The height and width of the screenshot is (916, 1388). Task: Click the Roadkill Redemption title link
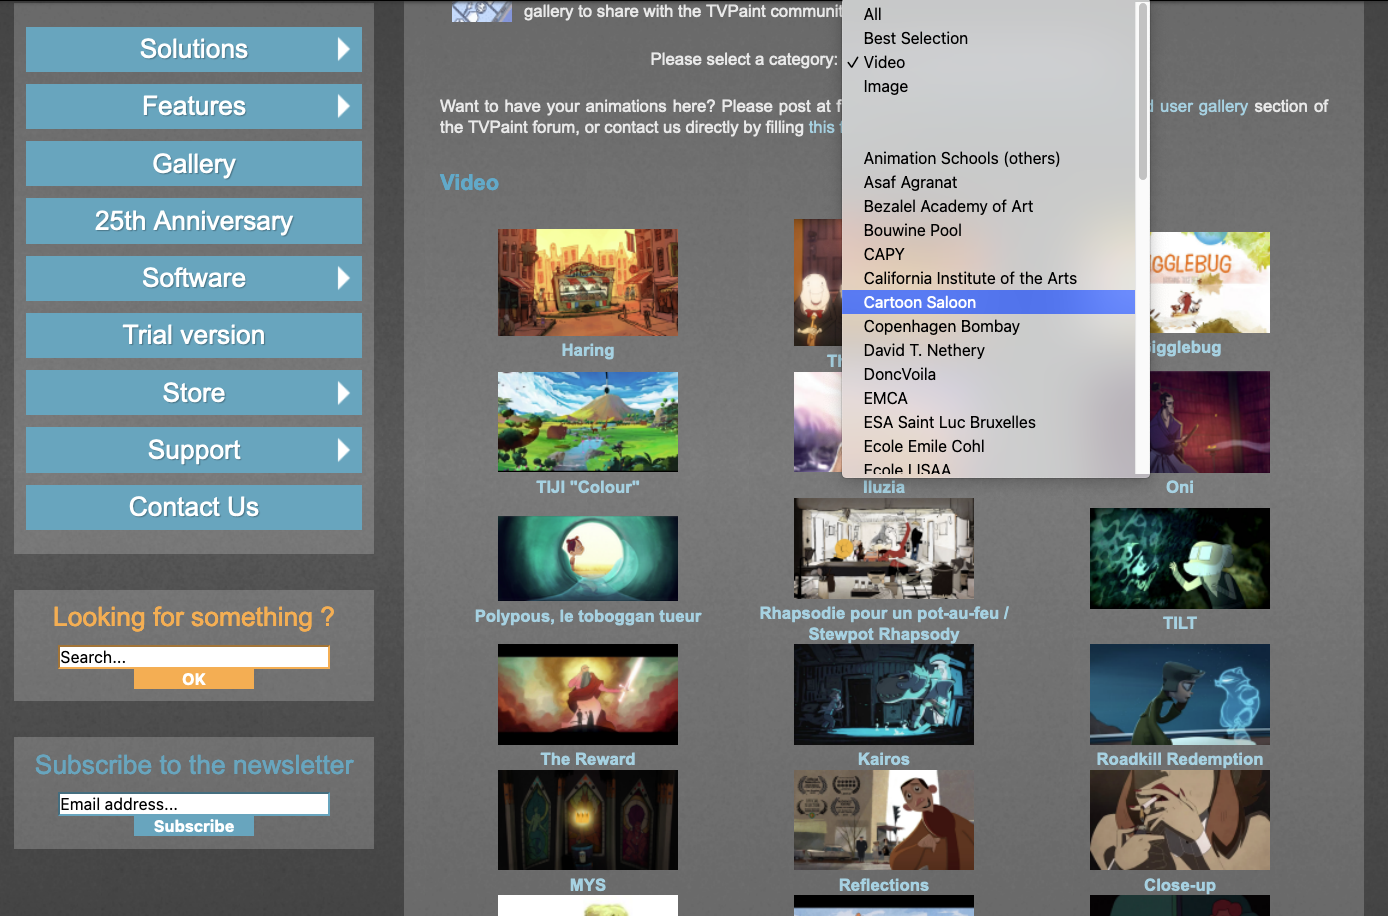click(x=1180, y=759)
